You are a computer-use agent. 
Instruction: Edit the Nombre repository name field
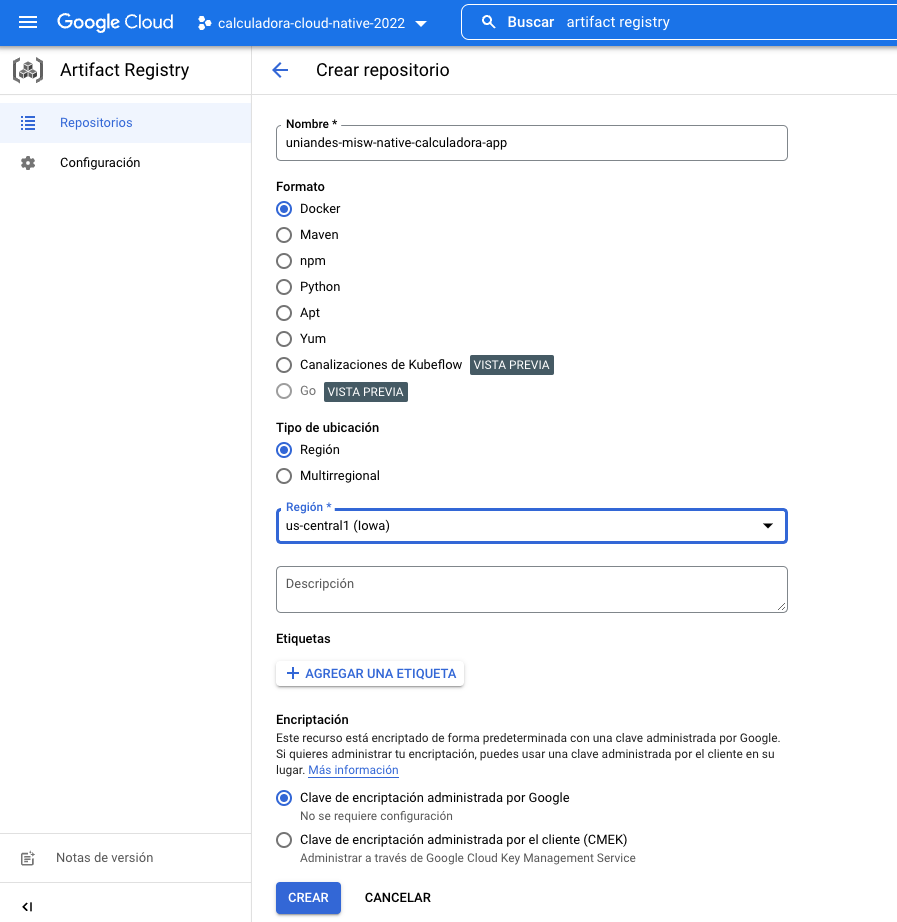pyautogui.click(x=532, y=143)
